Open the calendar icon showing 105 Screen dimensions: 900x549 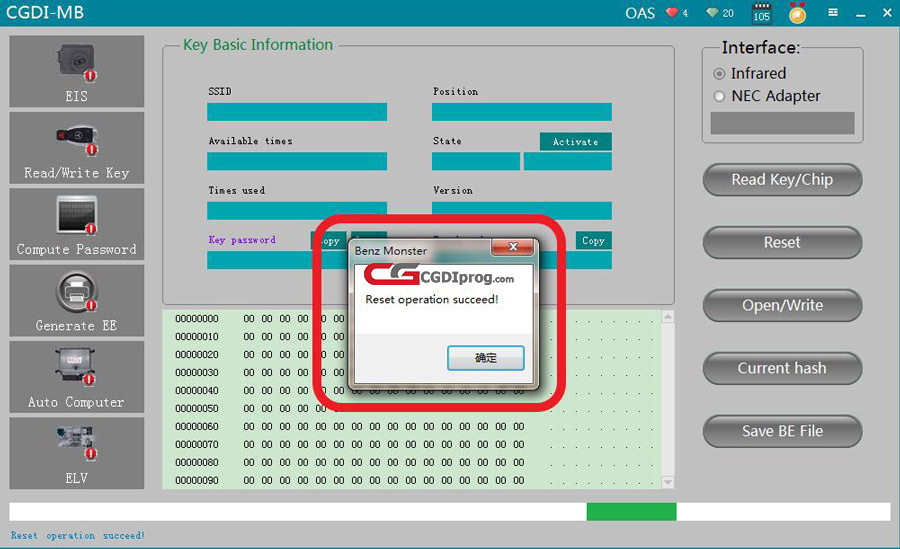click(762, 13)
